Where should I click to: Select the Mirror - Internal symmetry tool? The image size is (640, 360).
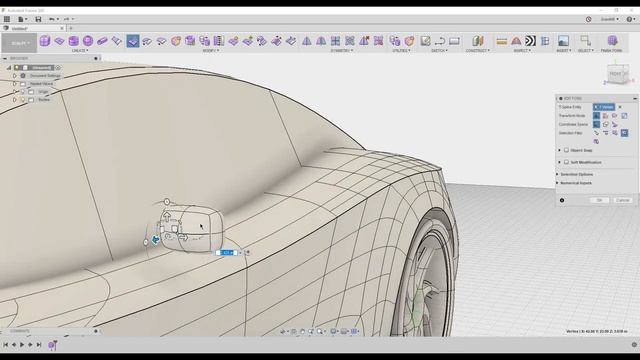(x=307, y=41)
